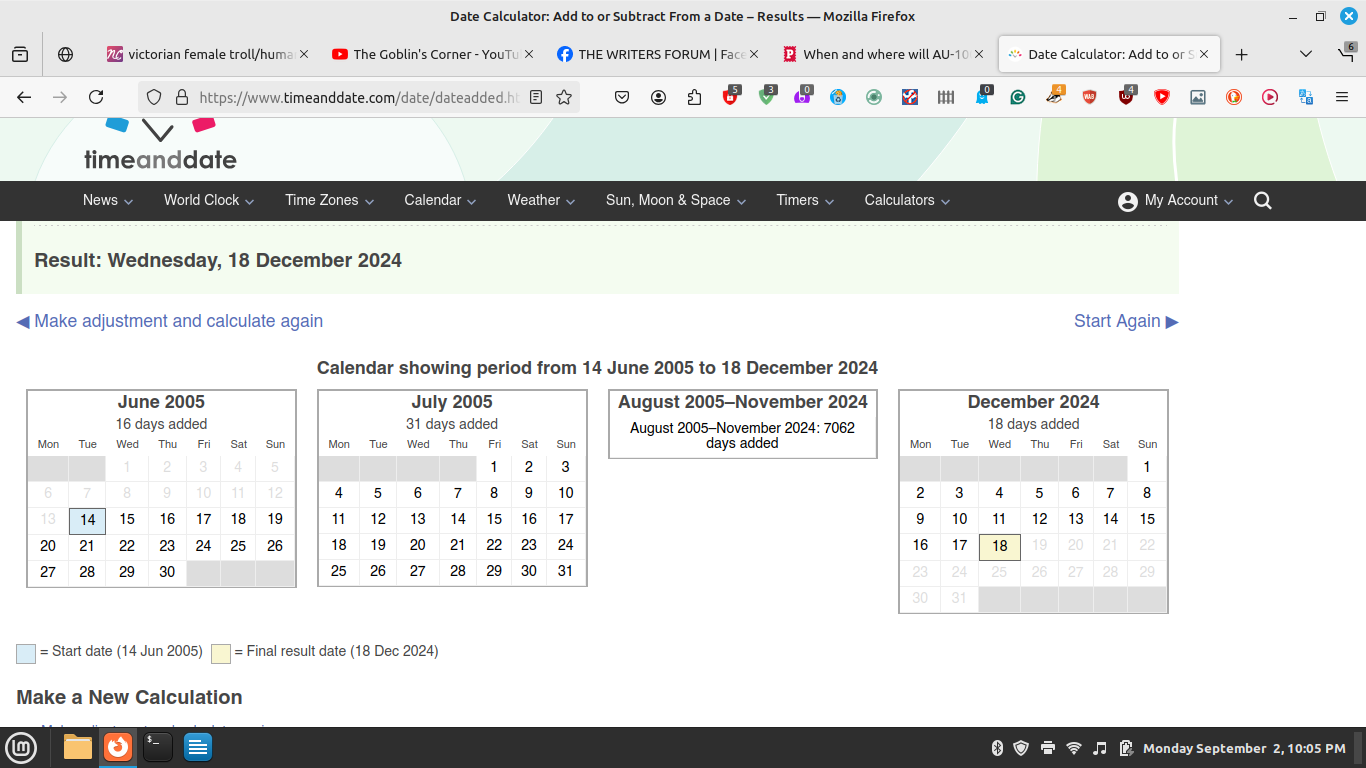Viewport: 1366px width, 768px height.
Task: Click the timeanddate logo
Action: (x=160, y=148)
